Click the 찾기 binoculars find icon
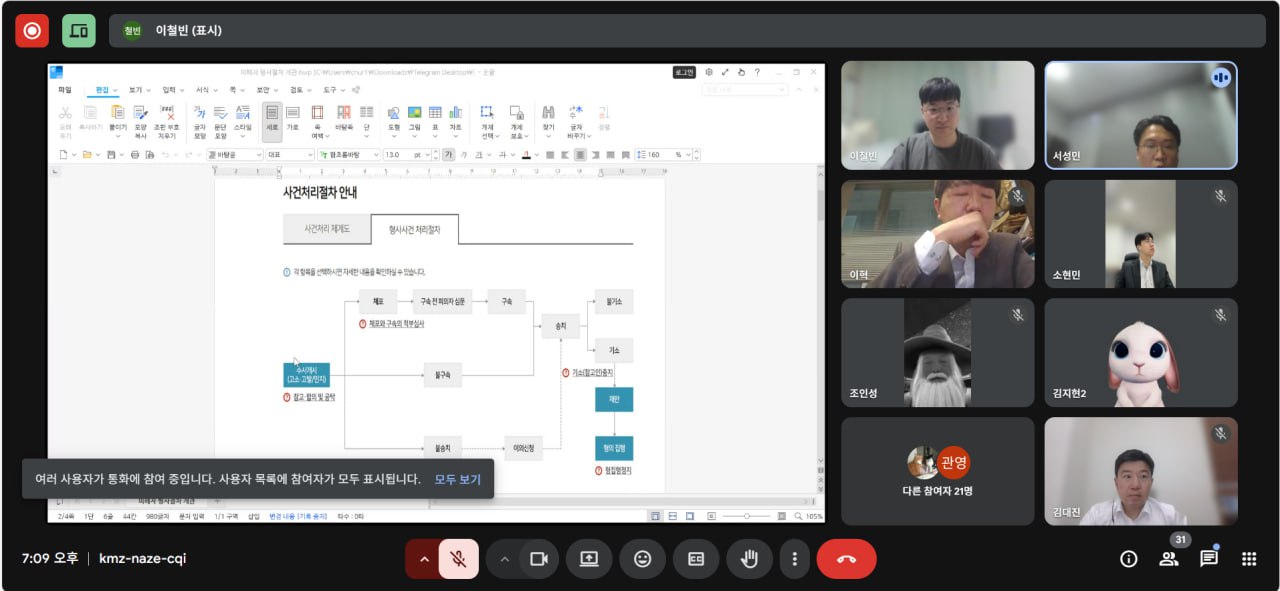Image resolution: width=1280 pixels, height=591 pixels. [x=548, y=119]
